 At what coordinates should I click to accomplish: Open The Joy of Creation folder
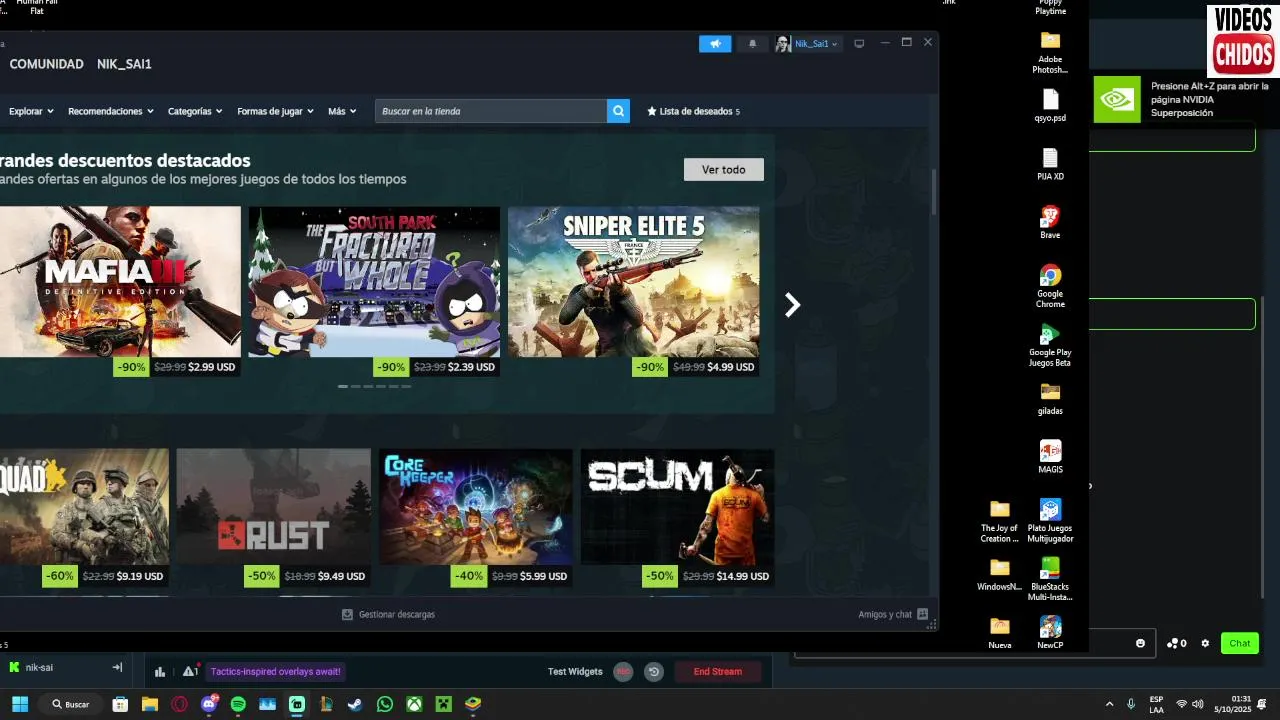coord(1000,521)
